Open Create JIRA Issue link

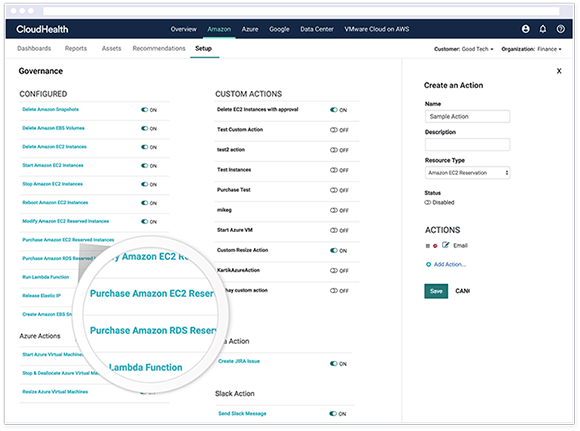(x=239, y=361)
